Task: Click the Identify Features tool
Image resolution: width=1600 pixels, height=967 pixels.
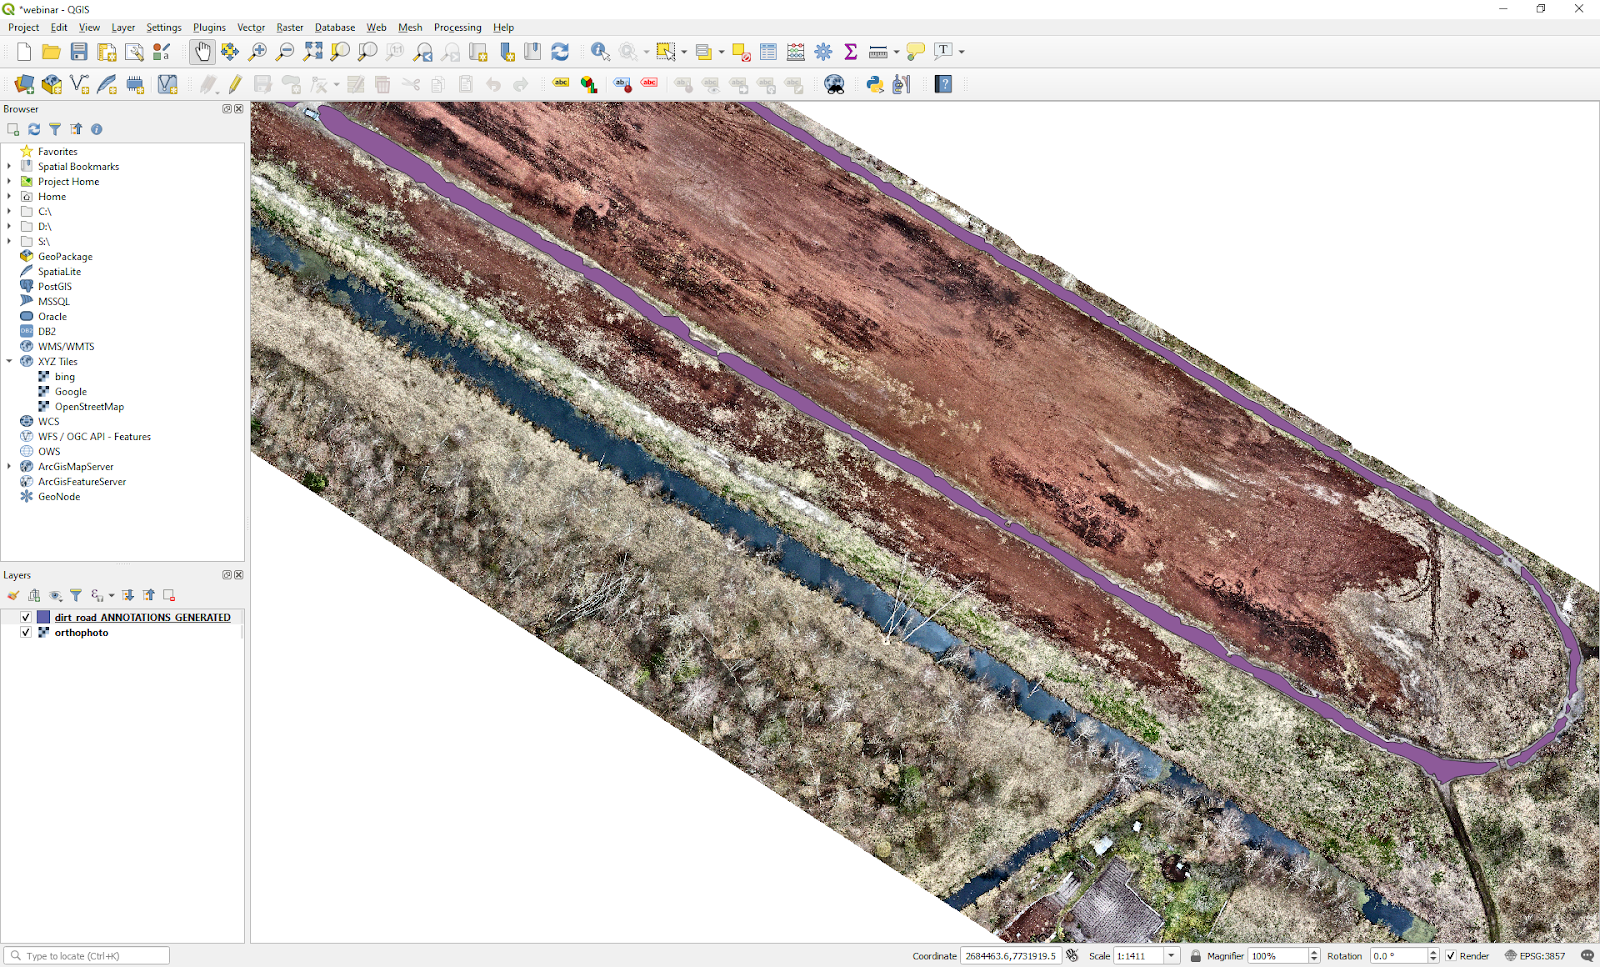Action: click(x=600, y=52)
